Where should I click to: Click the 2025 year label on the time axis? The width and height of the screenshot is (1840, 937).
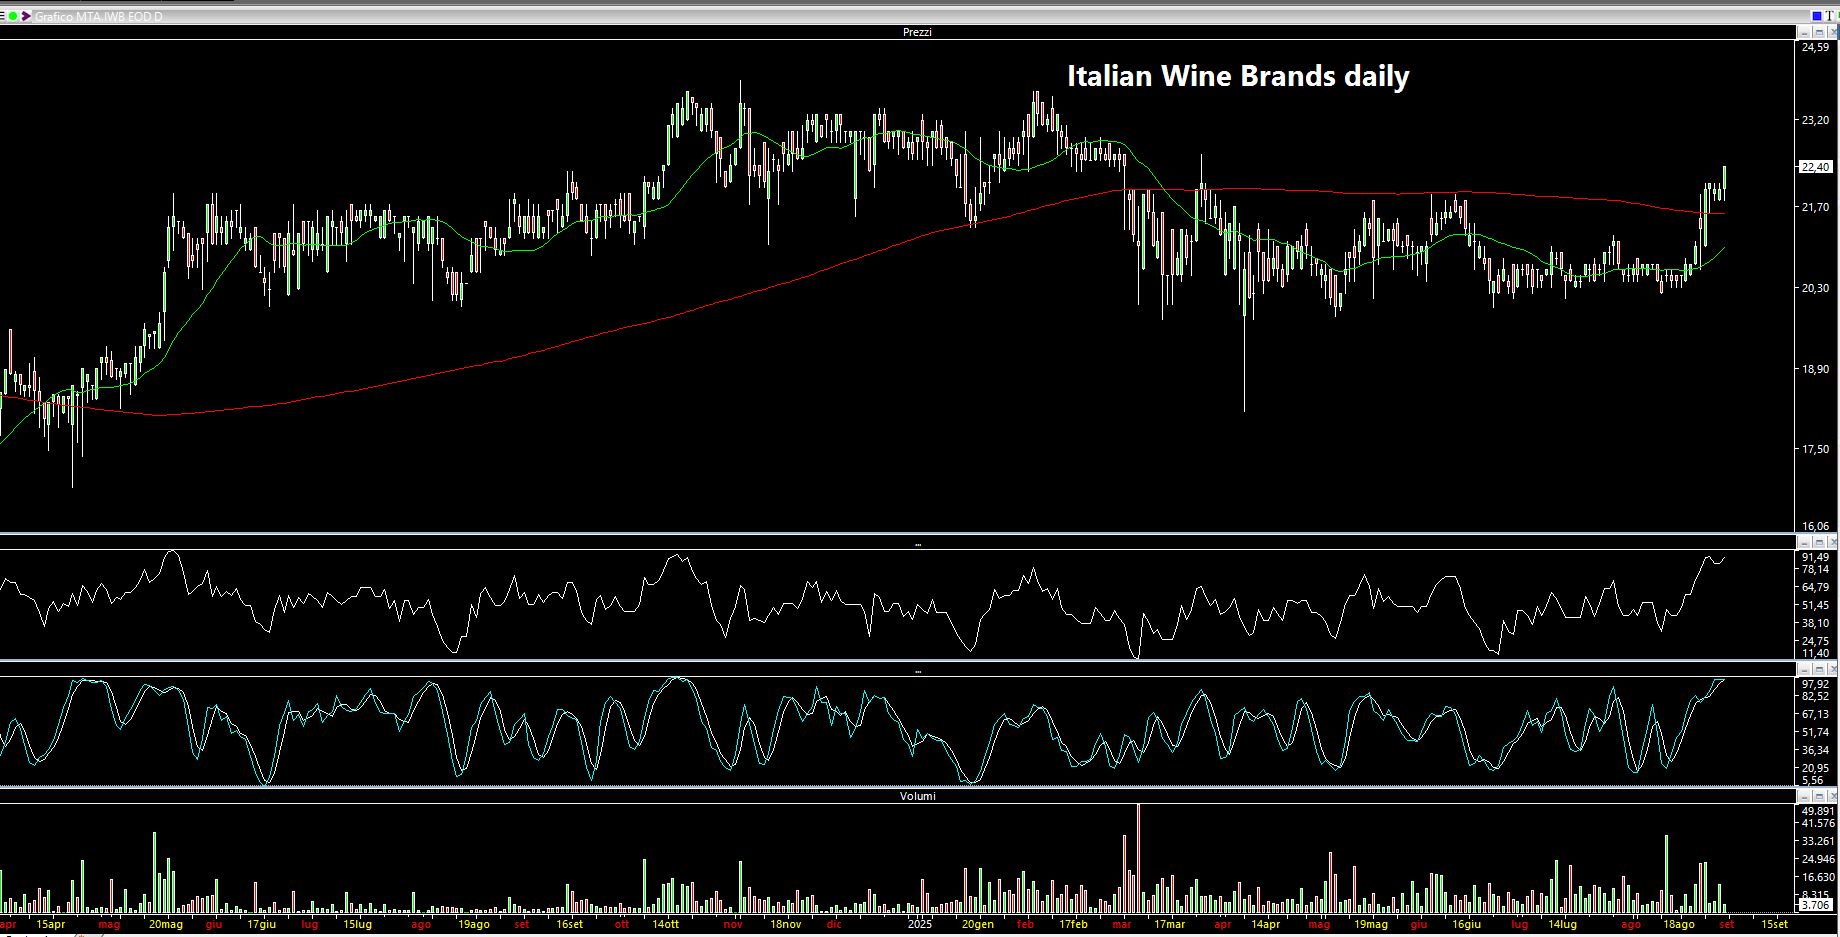[919, 924]
